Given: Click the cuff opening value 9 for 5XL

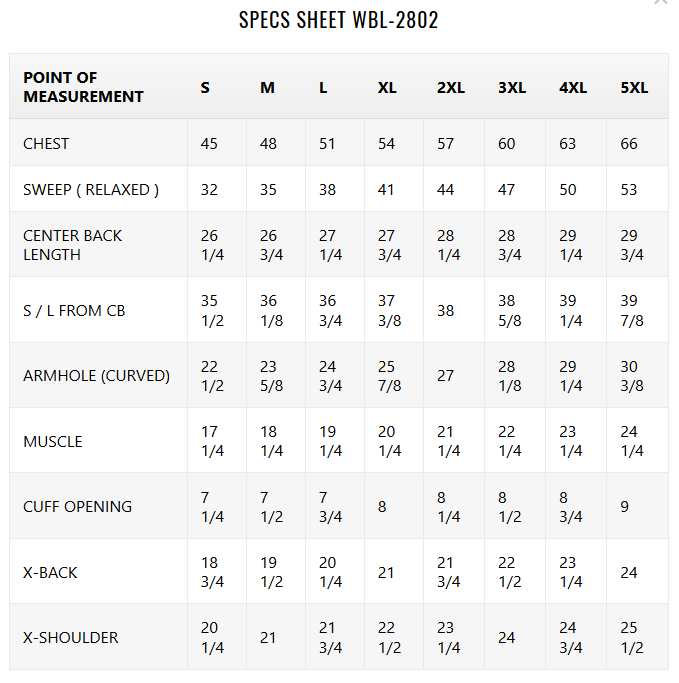Looking at the screenshot, I should (625, 506).
